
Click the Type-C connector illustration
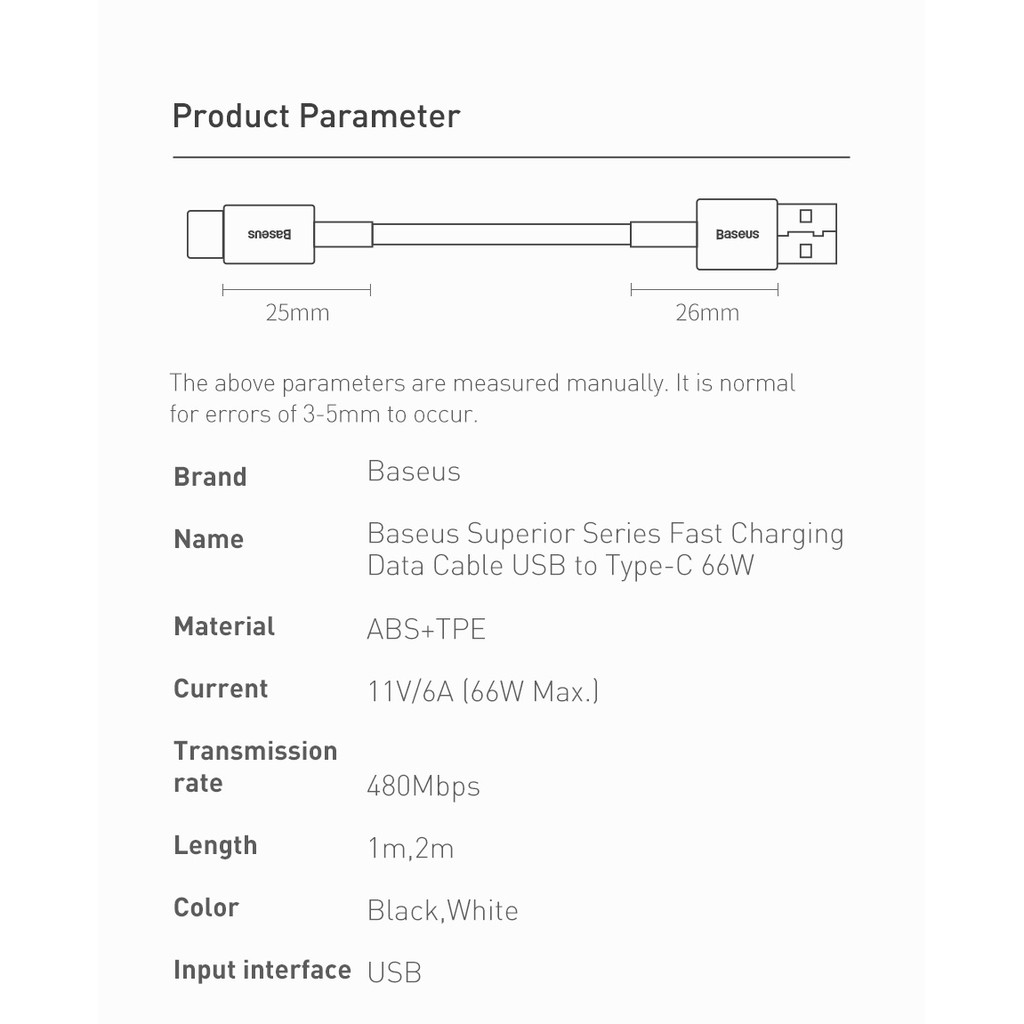click(205, 233)
